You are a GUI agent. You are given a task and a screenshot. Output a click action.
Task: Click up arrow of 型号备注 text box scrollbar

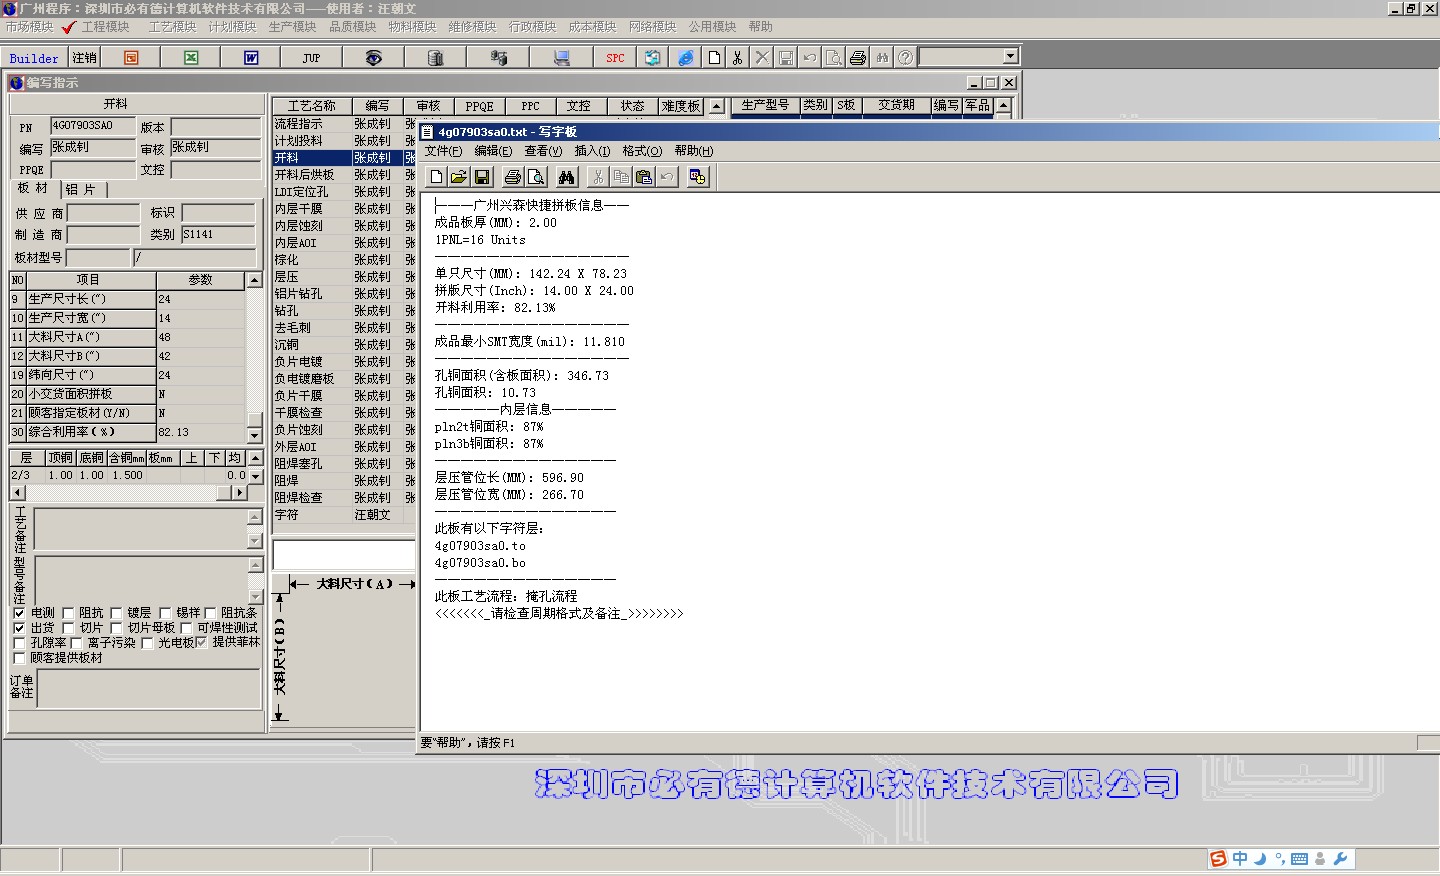pyautogui.click(x=254, y=566)
